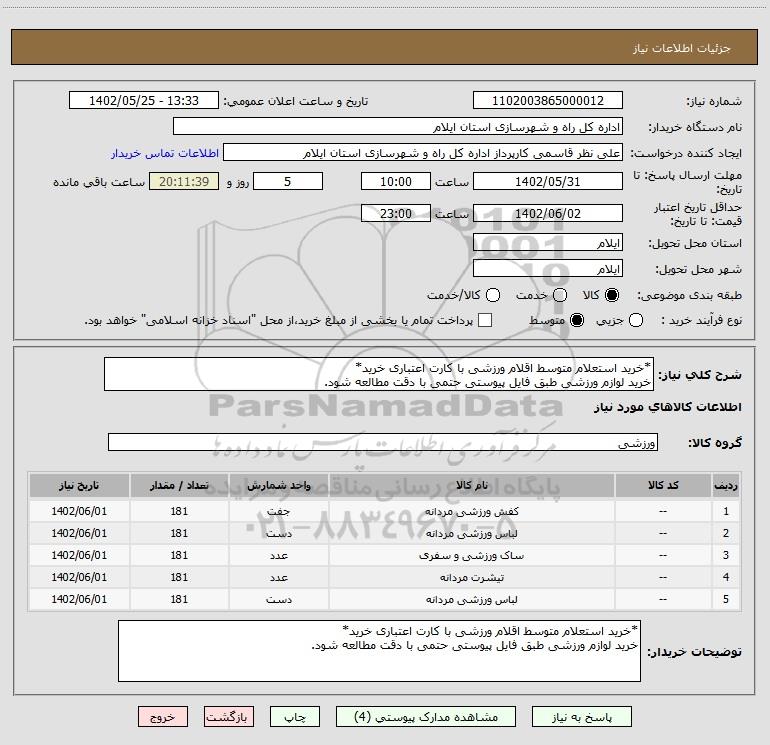Click the نام کالا column header

[x=471, y=485]
